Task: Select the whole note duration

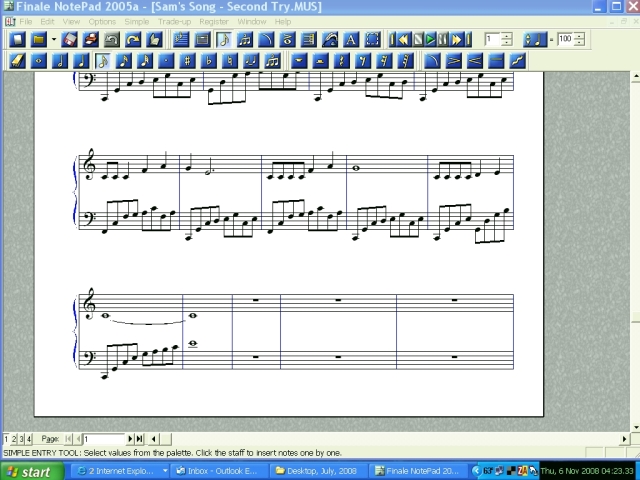Action: (38, 61)
